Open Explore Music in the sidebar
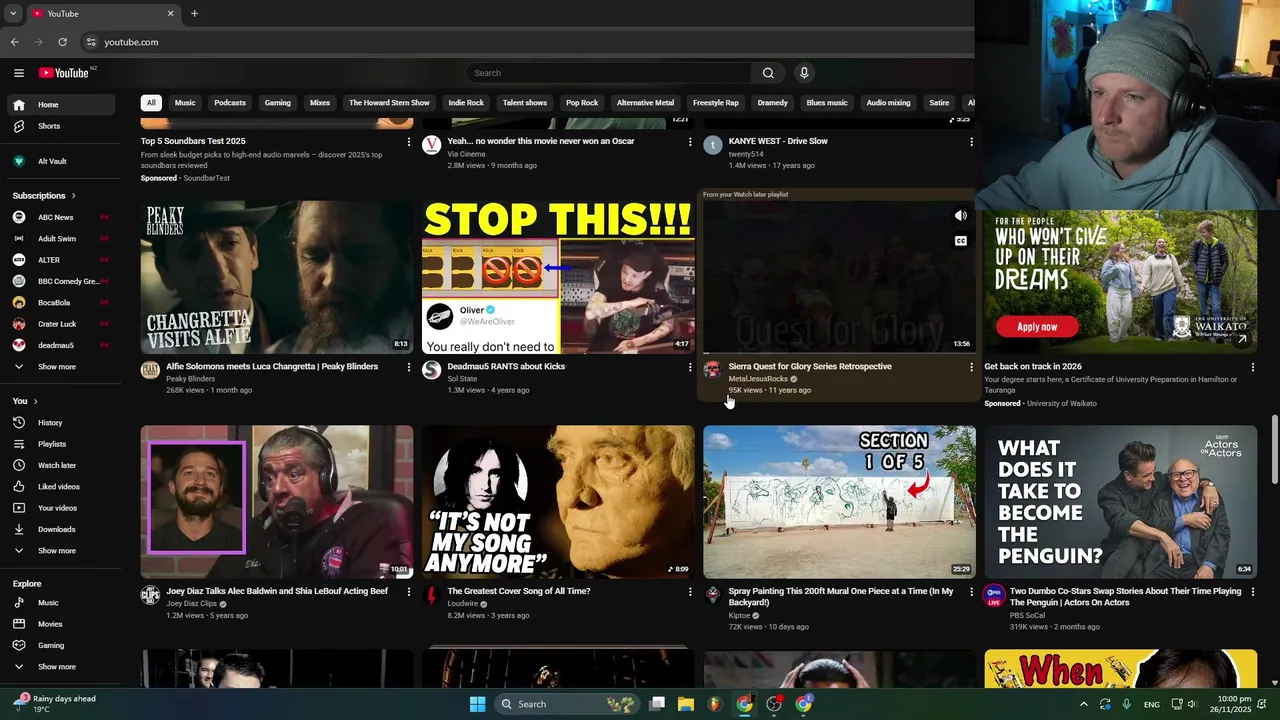Viewport: 1280px width, 720px height. pos(60,603)
